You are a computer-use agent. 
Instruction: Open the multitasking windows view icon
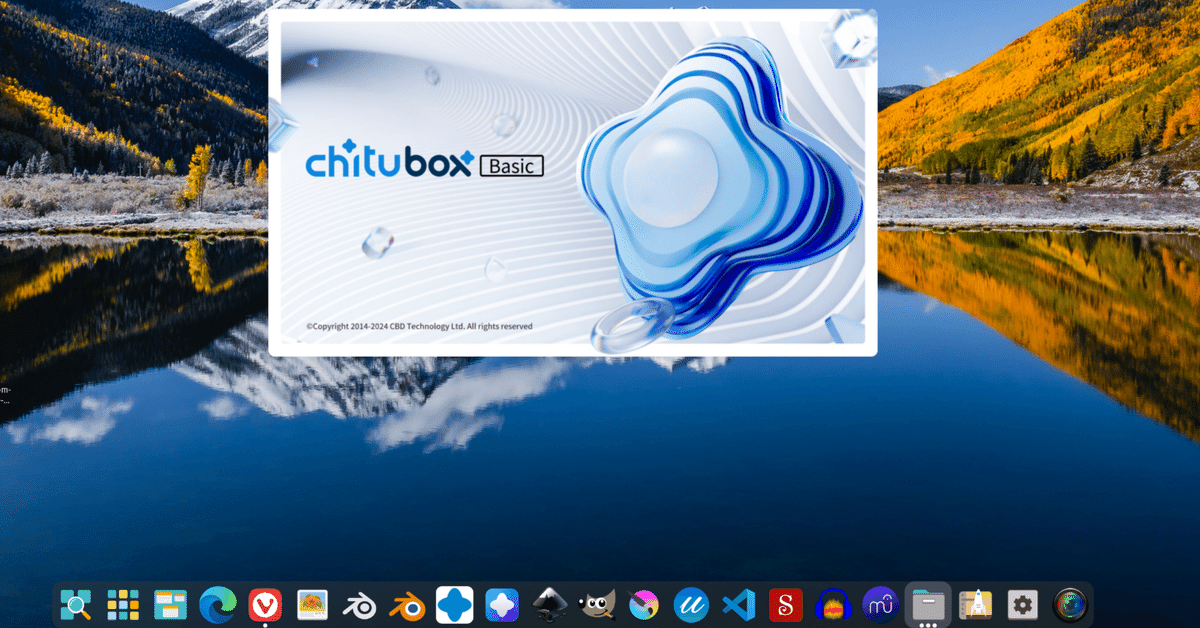point(171,604)
